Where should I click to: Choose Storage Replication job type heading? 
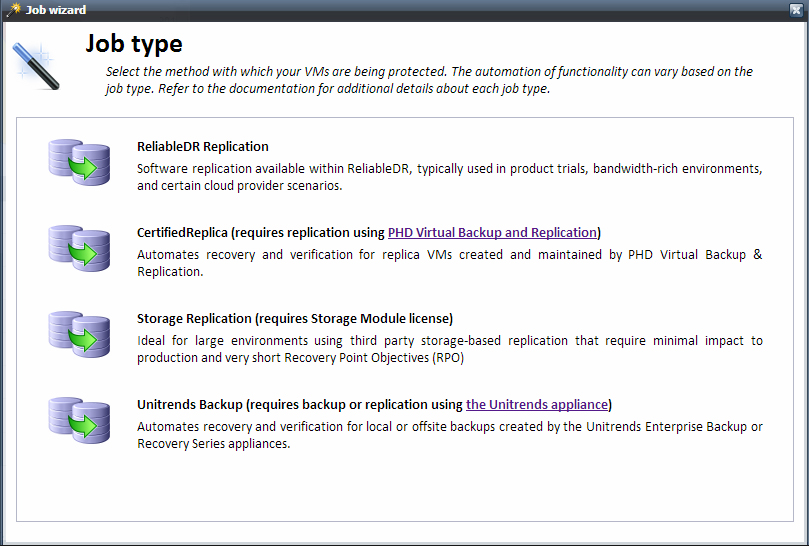[295, 319]
